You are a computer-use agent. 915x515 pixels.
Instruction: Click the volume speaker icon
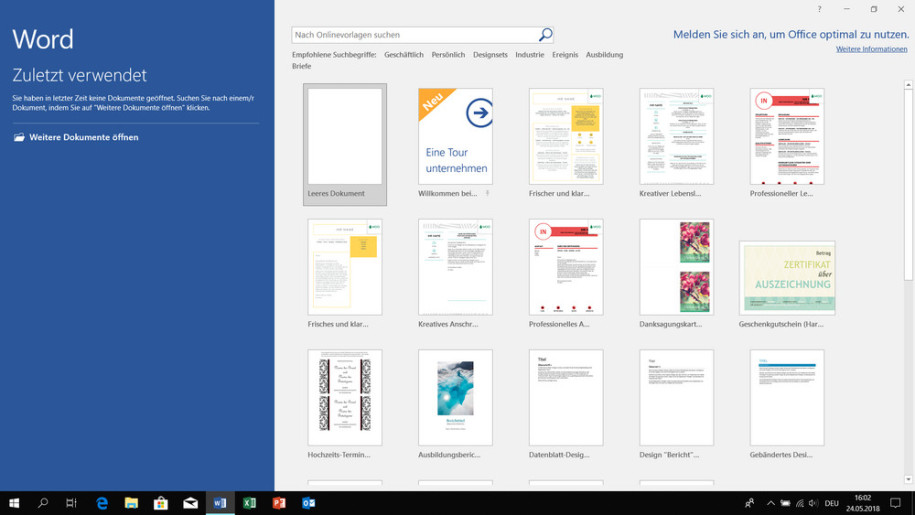[x=813, y=503]
